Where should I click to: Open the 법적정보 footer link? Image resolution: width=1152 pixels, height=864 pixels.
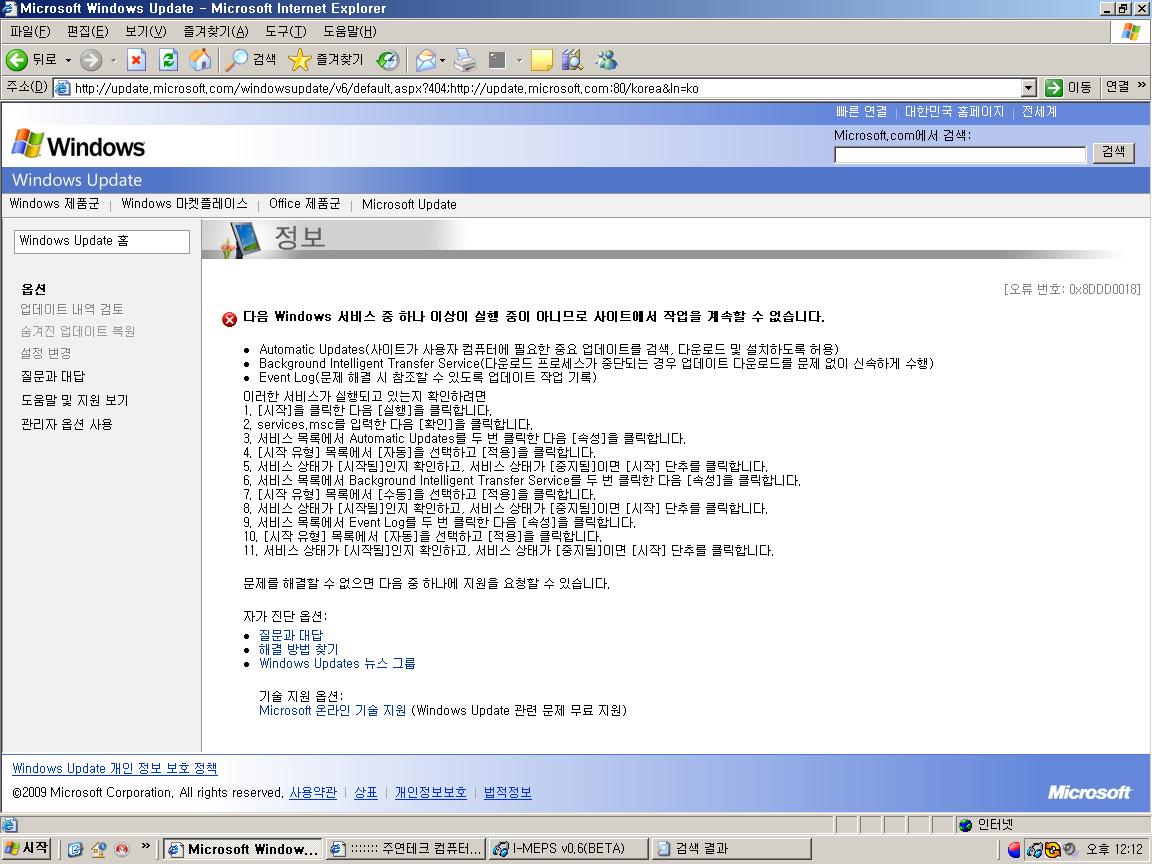pyautogui.click(x=508, y=793)
